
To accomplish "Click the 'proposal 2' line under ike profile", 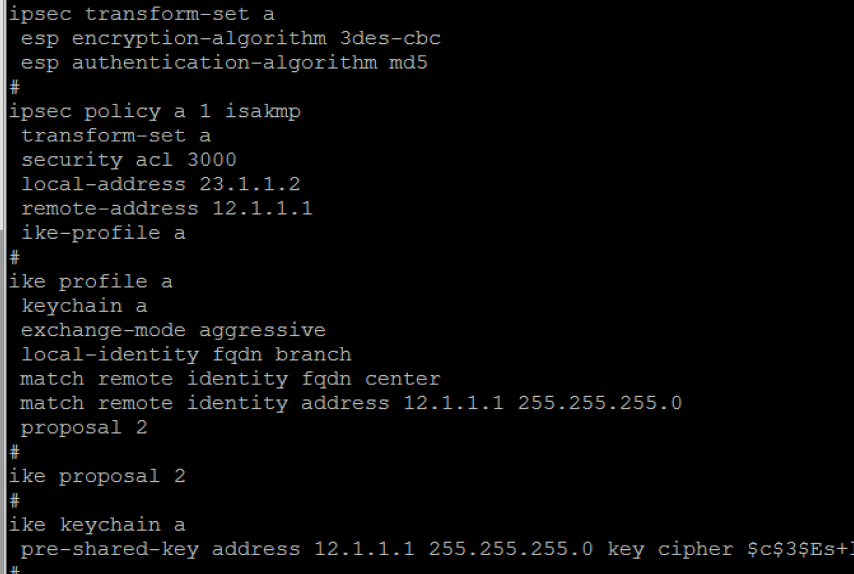I will 84,427.
